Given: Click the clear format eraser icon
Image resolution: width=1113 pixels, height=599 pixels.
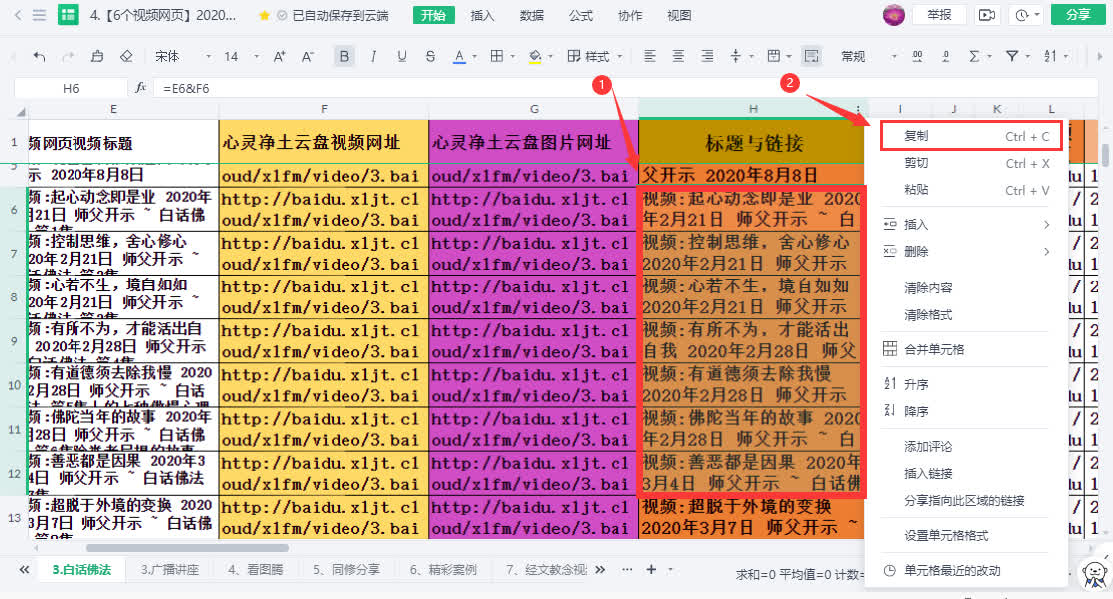Looking at the screenshot, I should point(126,56).
